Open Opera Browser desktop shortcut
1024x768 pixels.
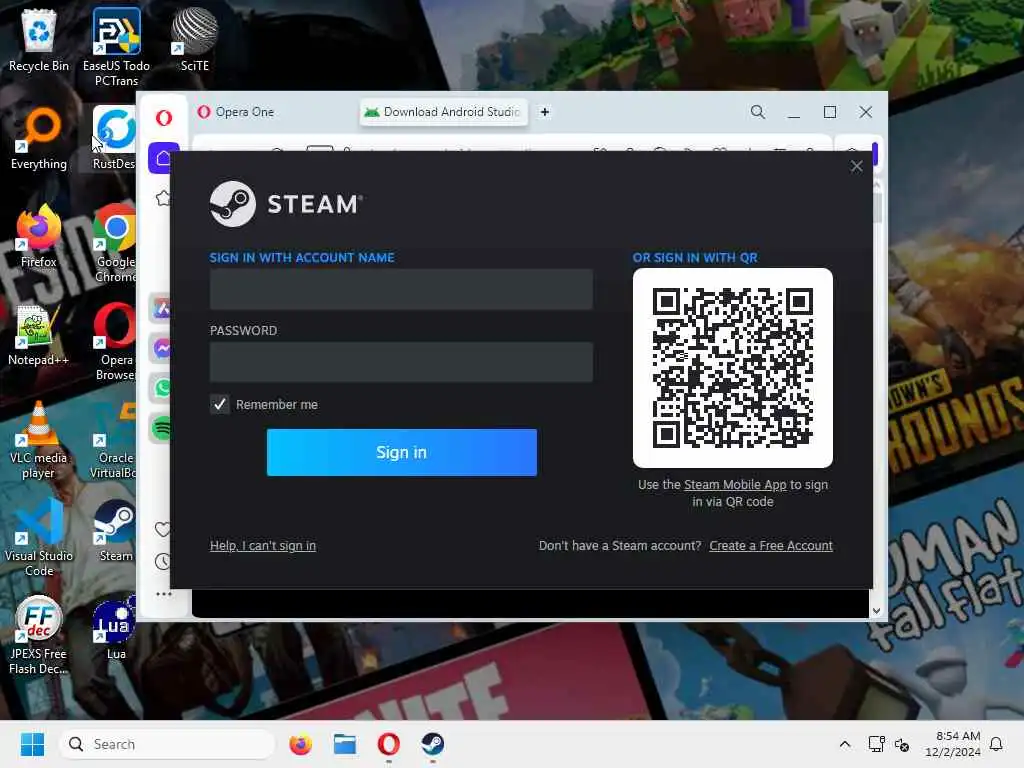[x=116, y=341]
